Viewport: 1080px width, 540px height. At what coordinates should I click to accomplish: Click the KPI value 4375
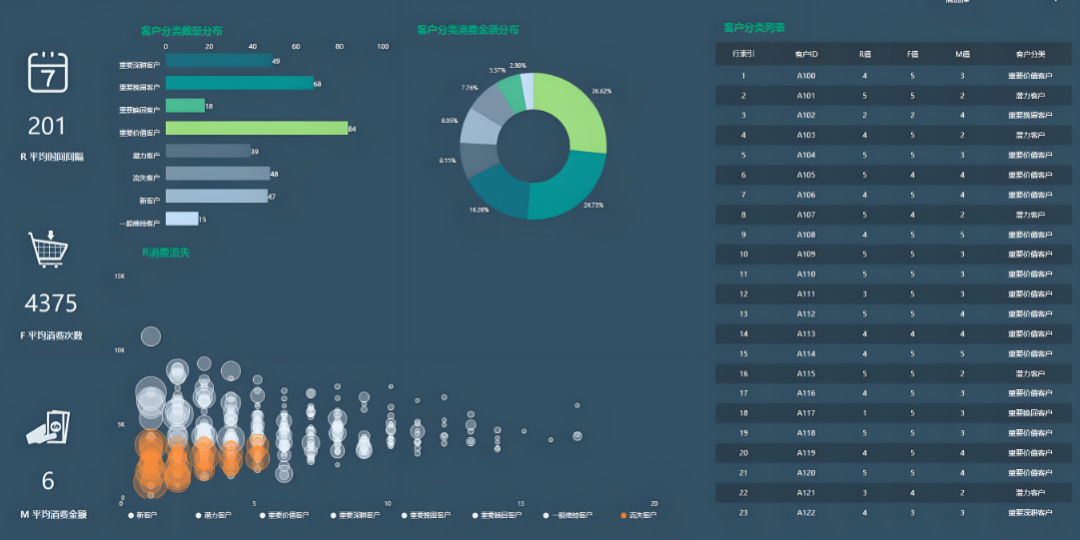(51, 303)
